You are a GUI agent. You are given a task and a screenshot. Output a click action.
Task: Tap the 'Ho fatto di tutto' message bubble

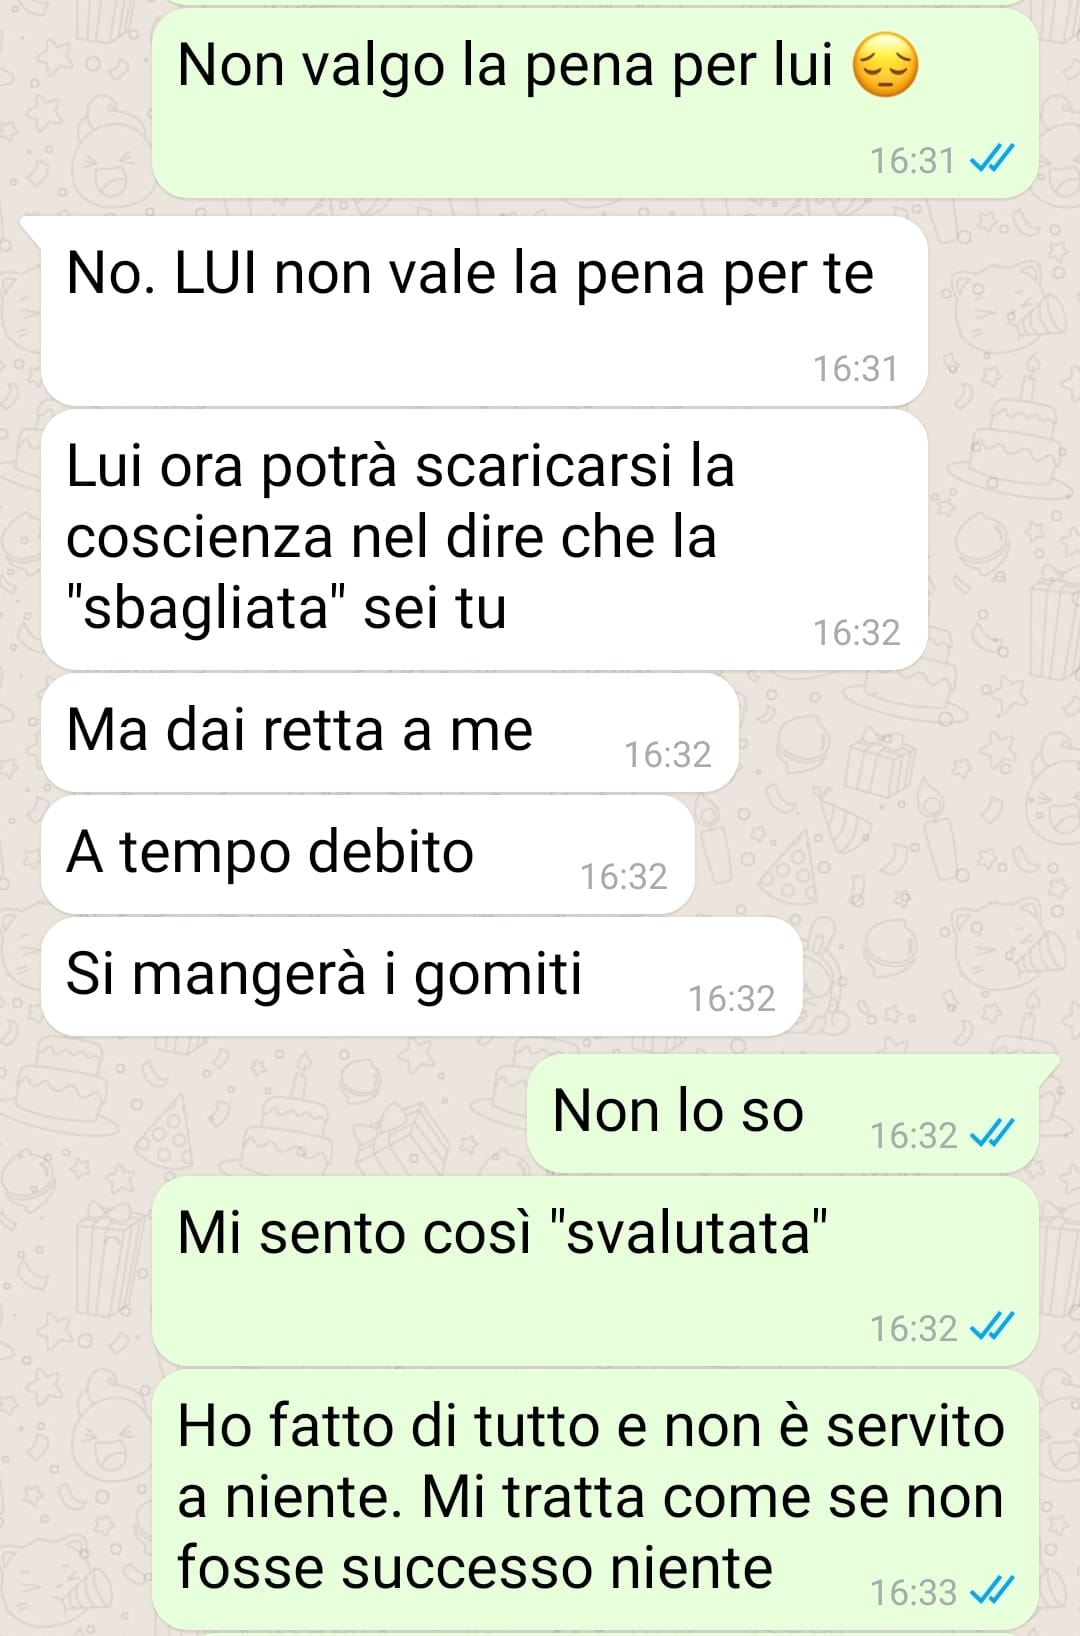(x=595, y=1500)
